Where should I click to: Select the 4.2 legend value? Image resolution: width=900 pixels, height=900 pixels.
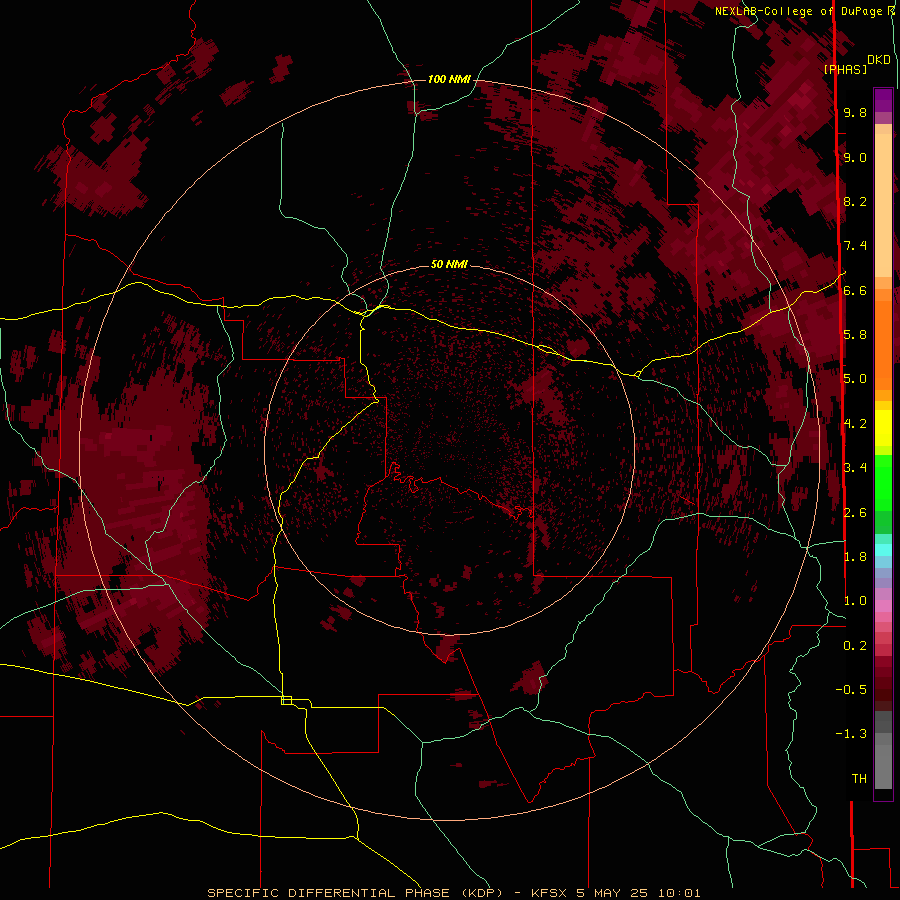855,424
